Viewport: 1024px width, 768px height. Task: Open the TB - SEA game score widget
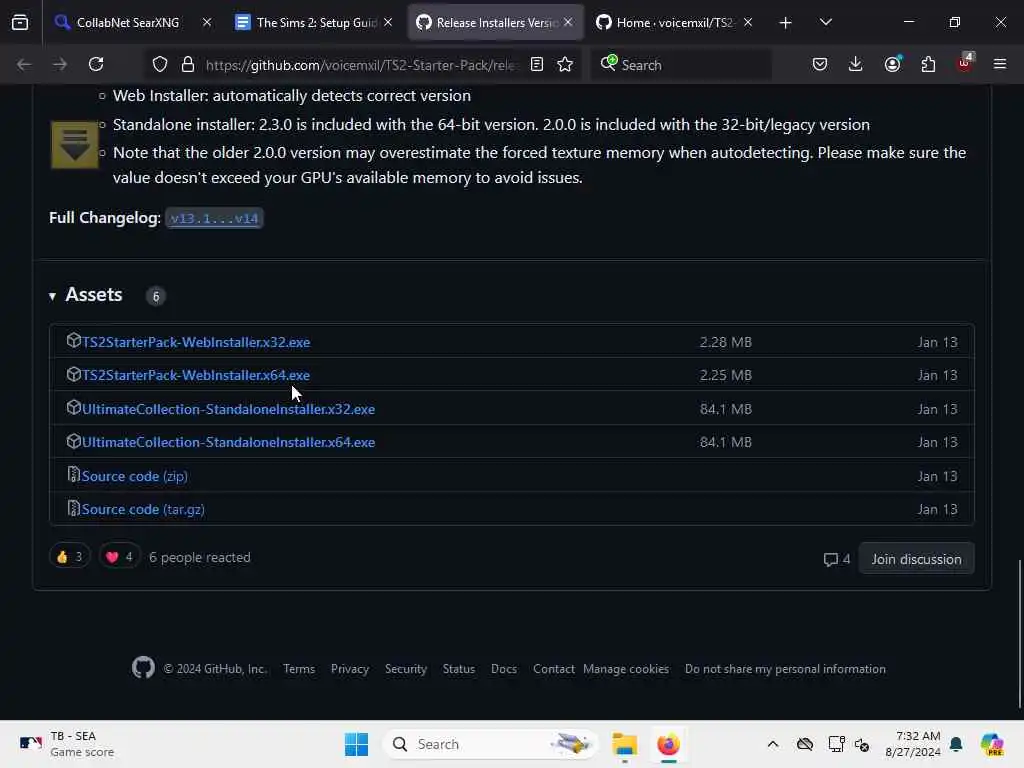(x=67, y=744)
